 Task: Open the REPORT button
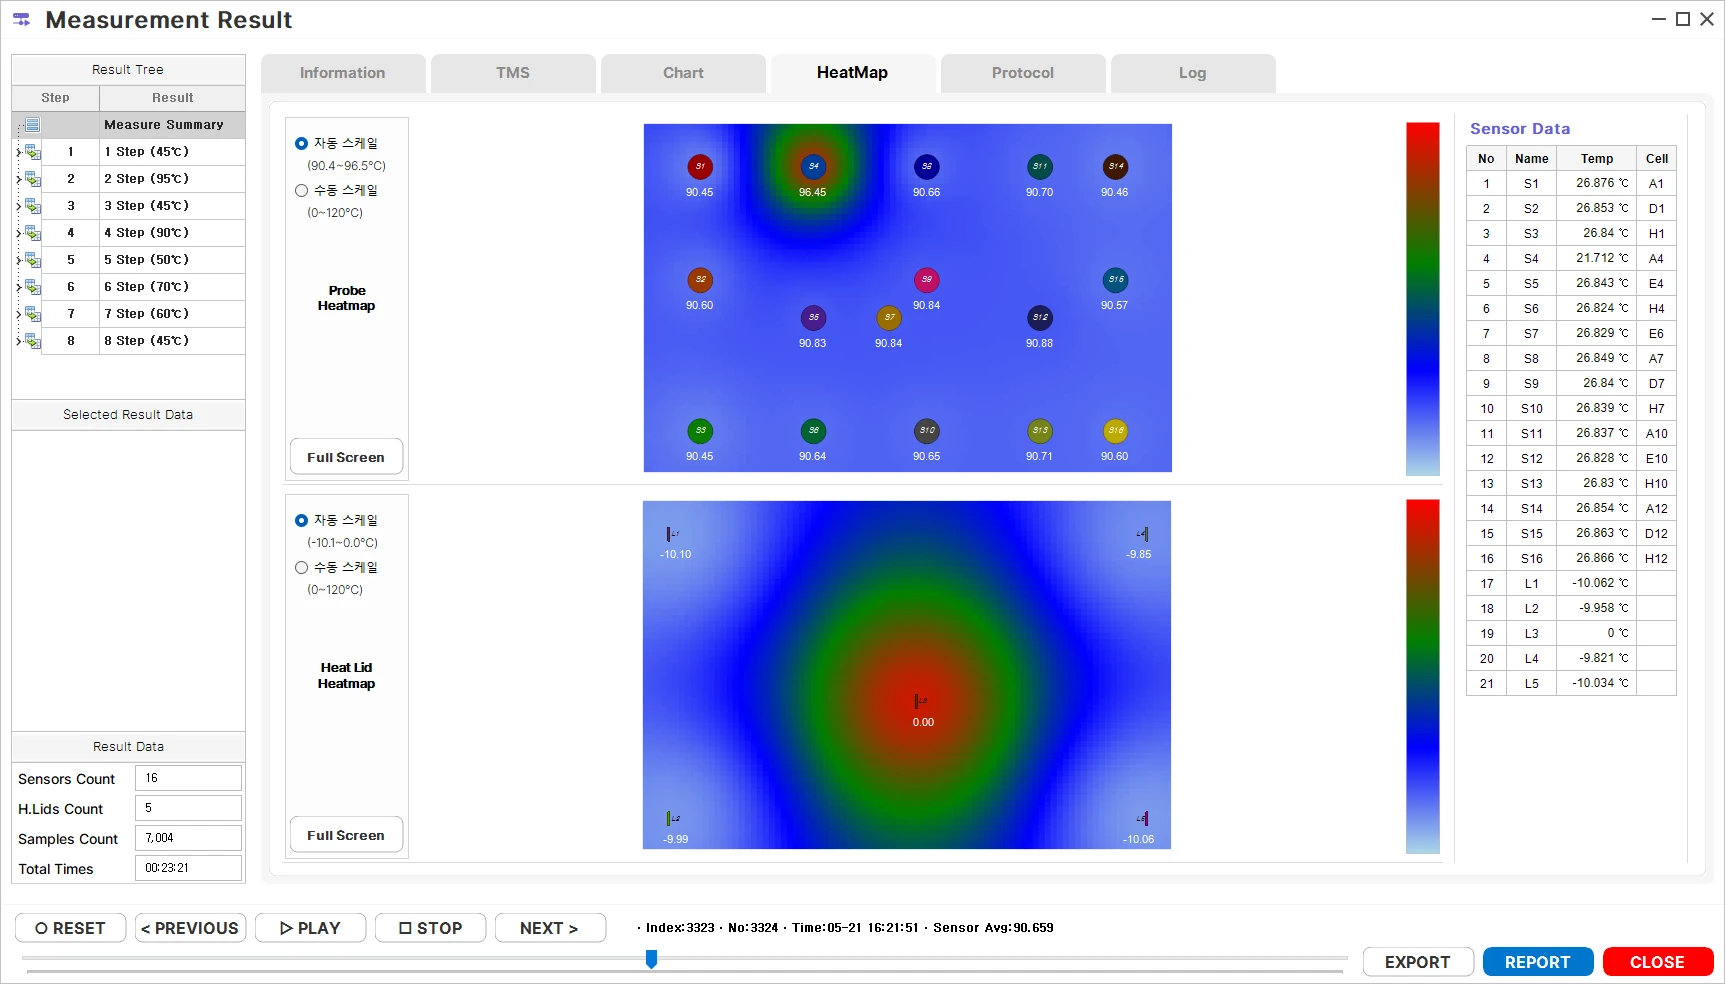pyautogui.click(x=1538, y=962)
